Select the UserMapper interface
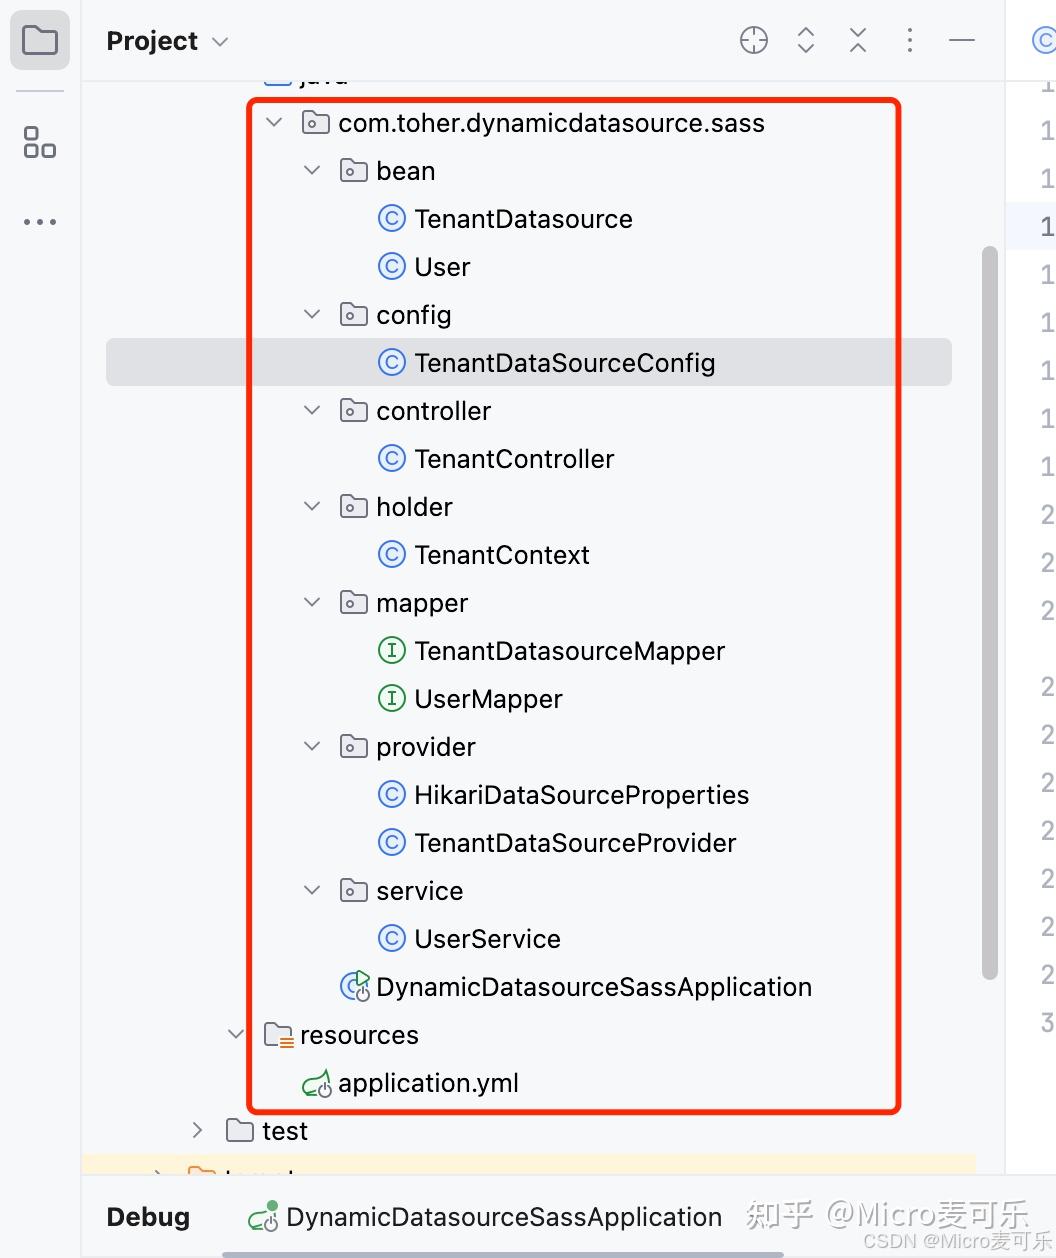 coord(487,698)
